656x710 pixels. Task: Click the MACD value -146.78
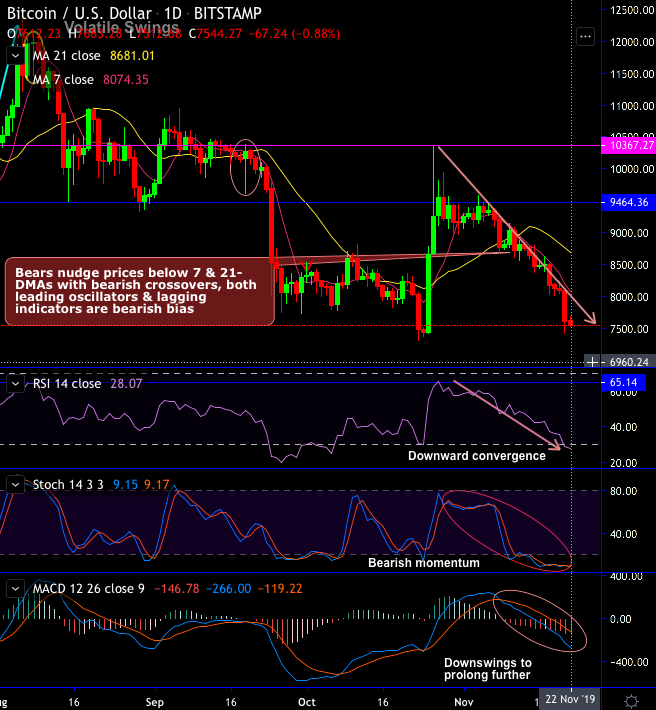(x=177, y=589)
